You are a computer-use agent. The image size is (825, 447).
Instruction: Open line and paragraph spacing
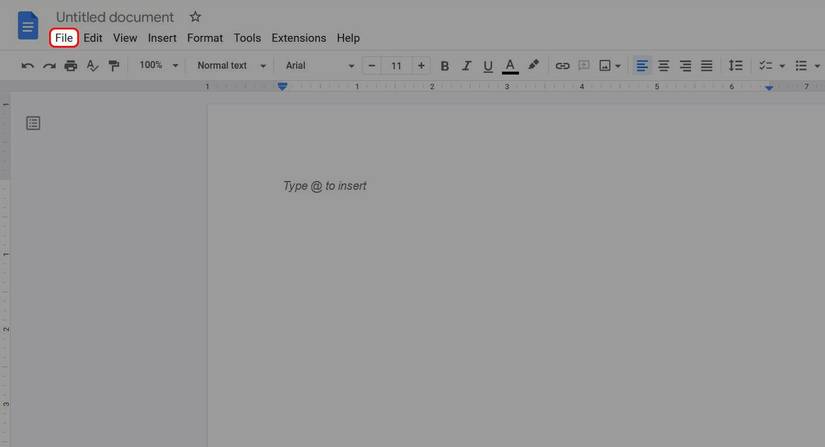point(736,66)
